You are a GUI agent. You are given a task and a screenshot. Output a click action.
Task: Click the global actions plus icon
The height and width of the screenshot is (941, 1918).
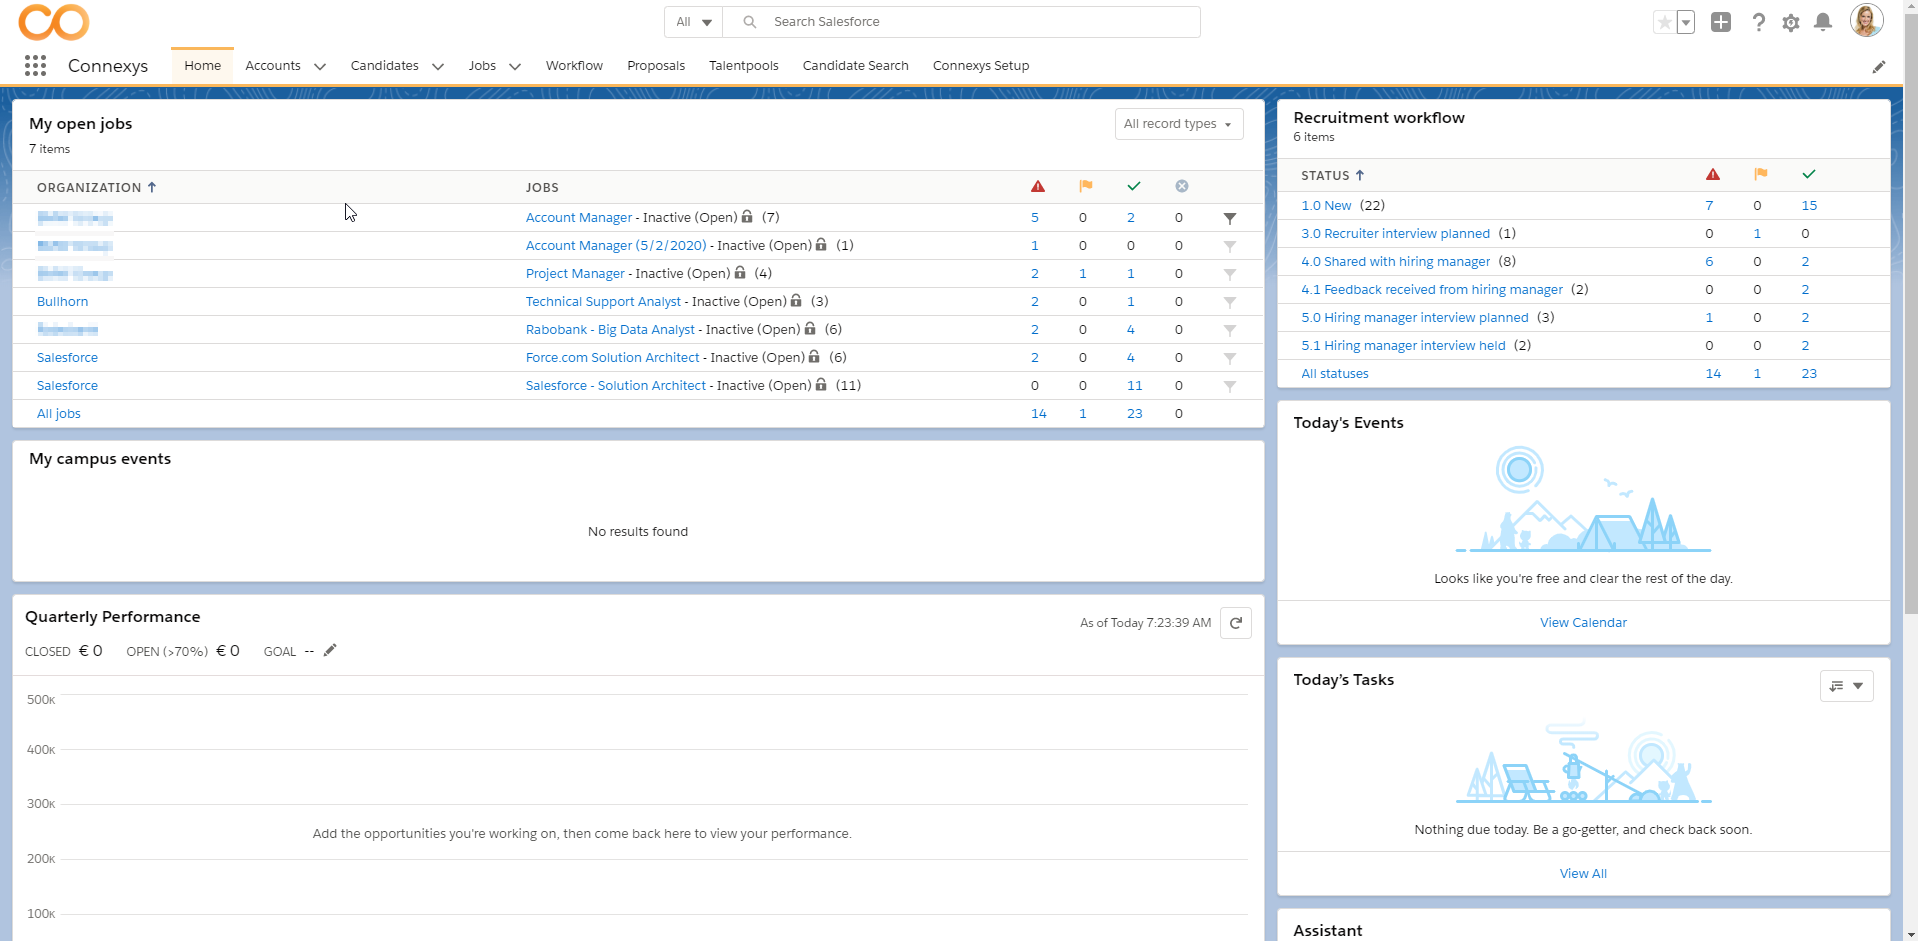[1721, 22]
